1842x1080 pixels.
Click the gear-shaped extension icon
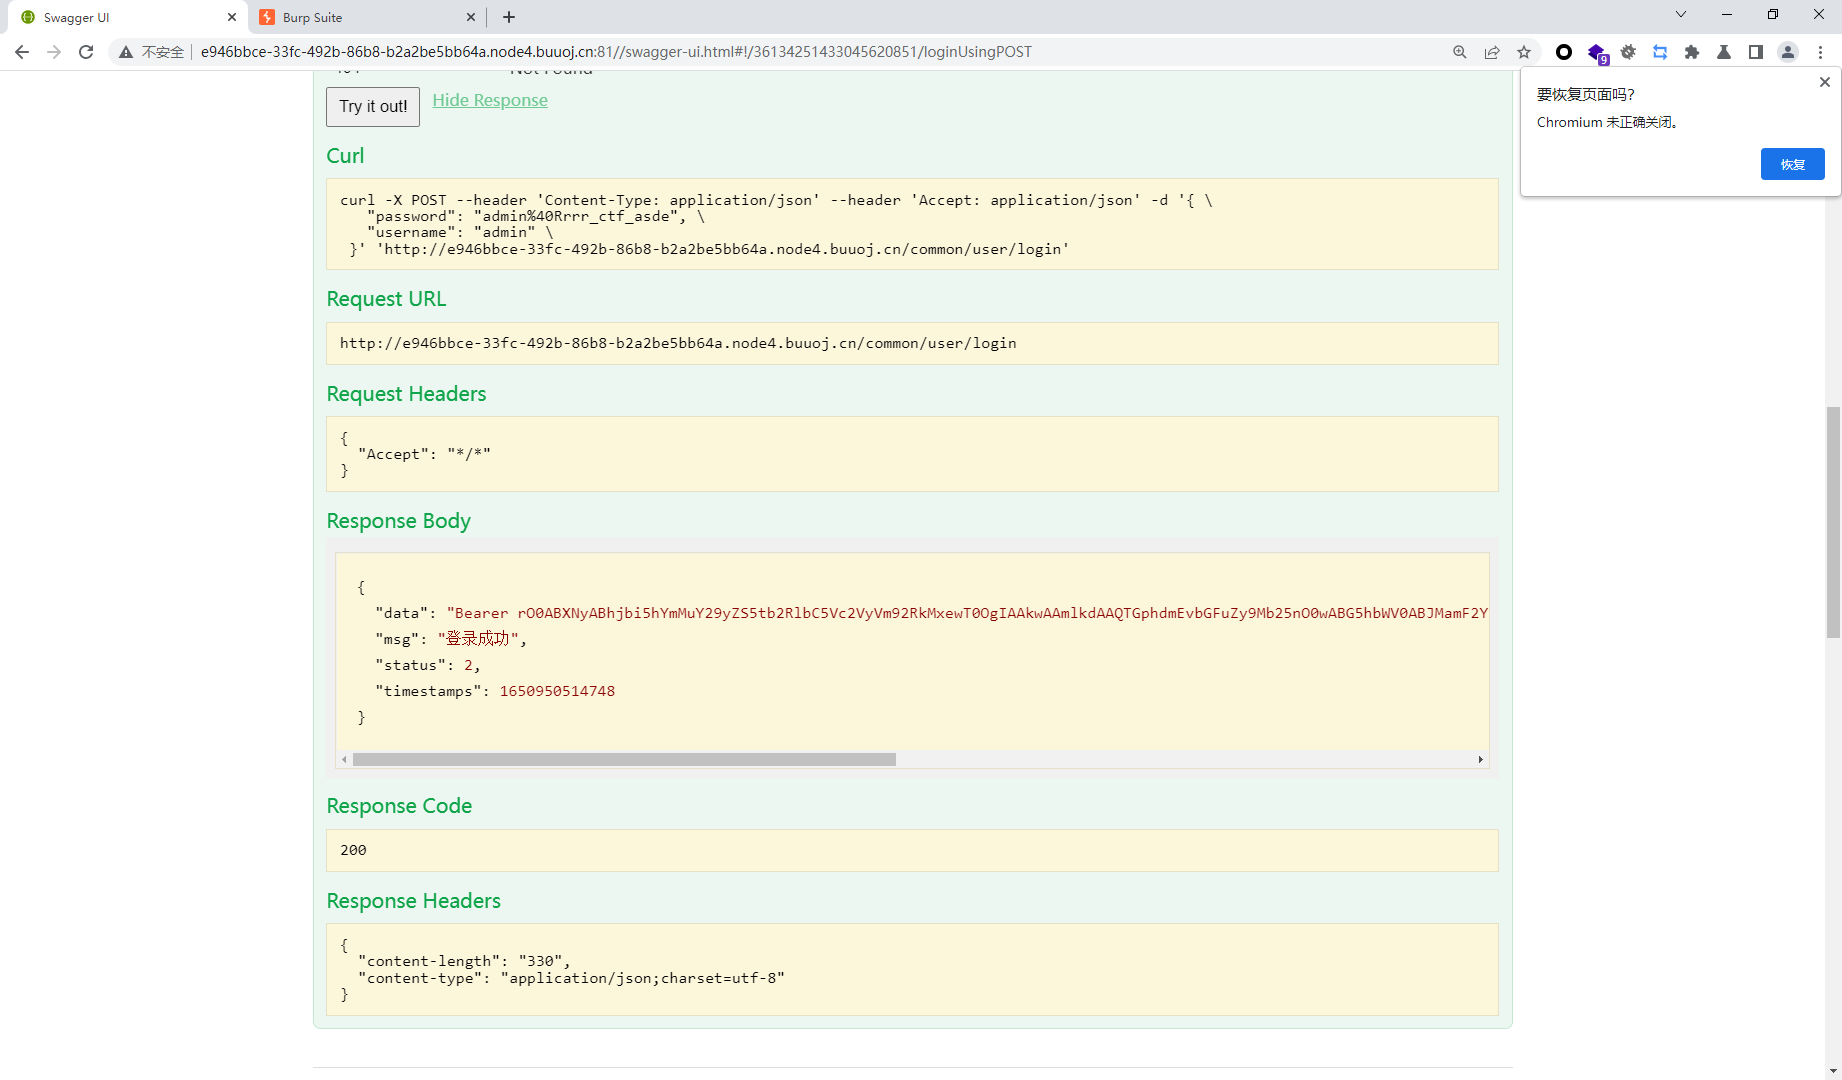tap(1628, 52)
